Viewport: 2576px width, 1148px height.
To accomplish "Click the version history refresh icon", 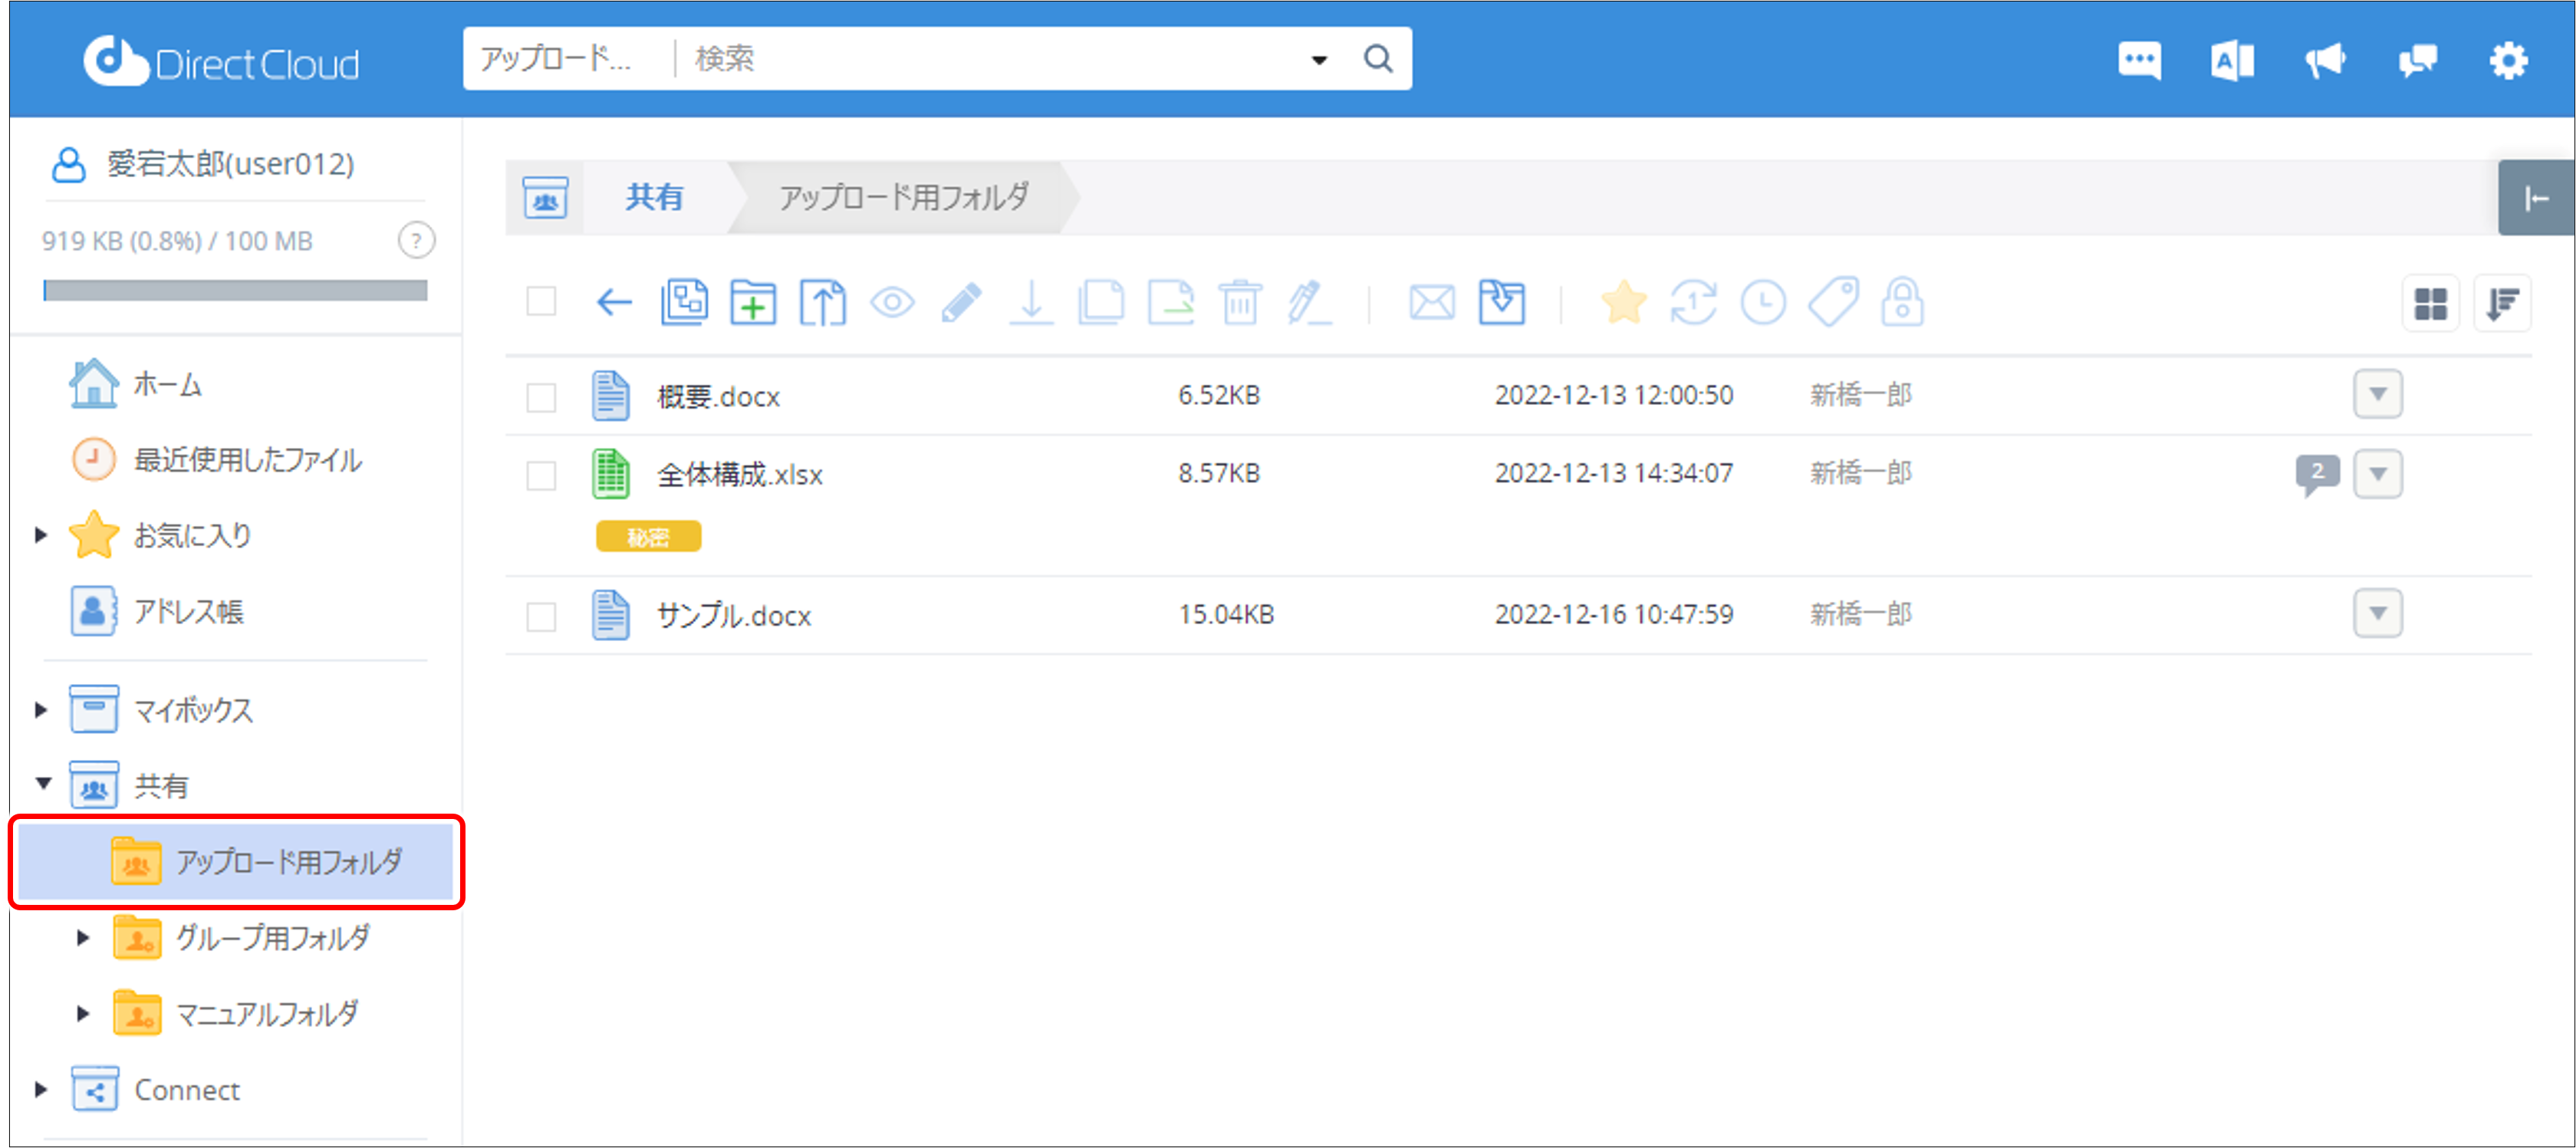I will point(1693,302).
